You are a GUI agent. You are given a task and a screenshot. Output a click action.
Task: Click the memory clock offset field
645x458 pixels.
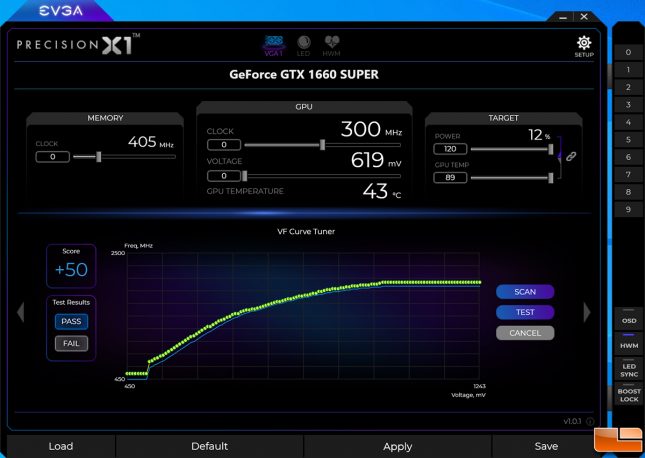tap(53, 157)
